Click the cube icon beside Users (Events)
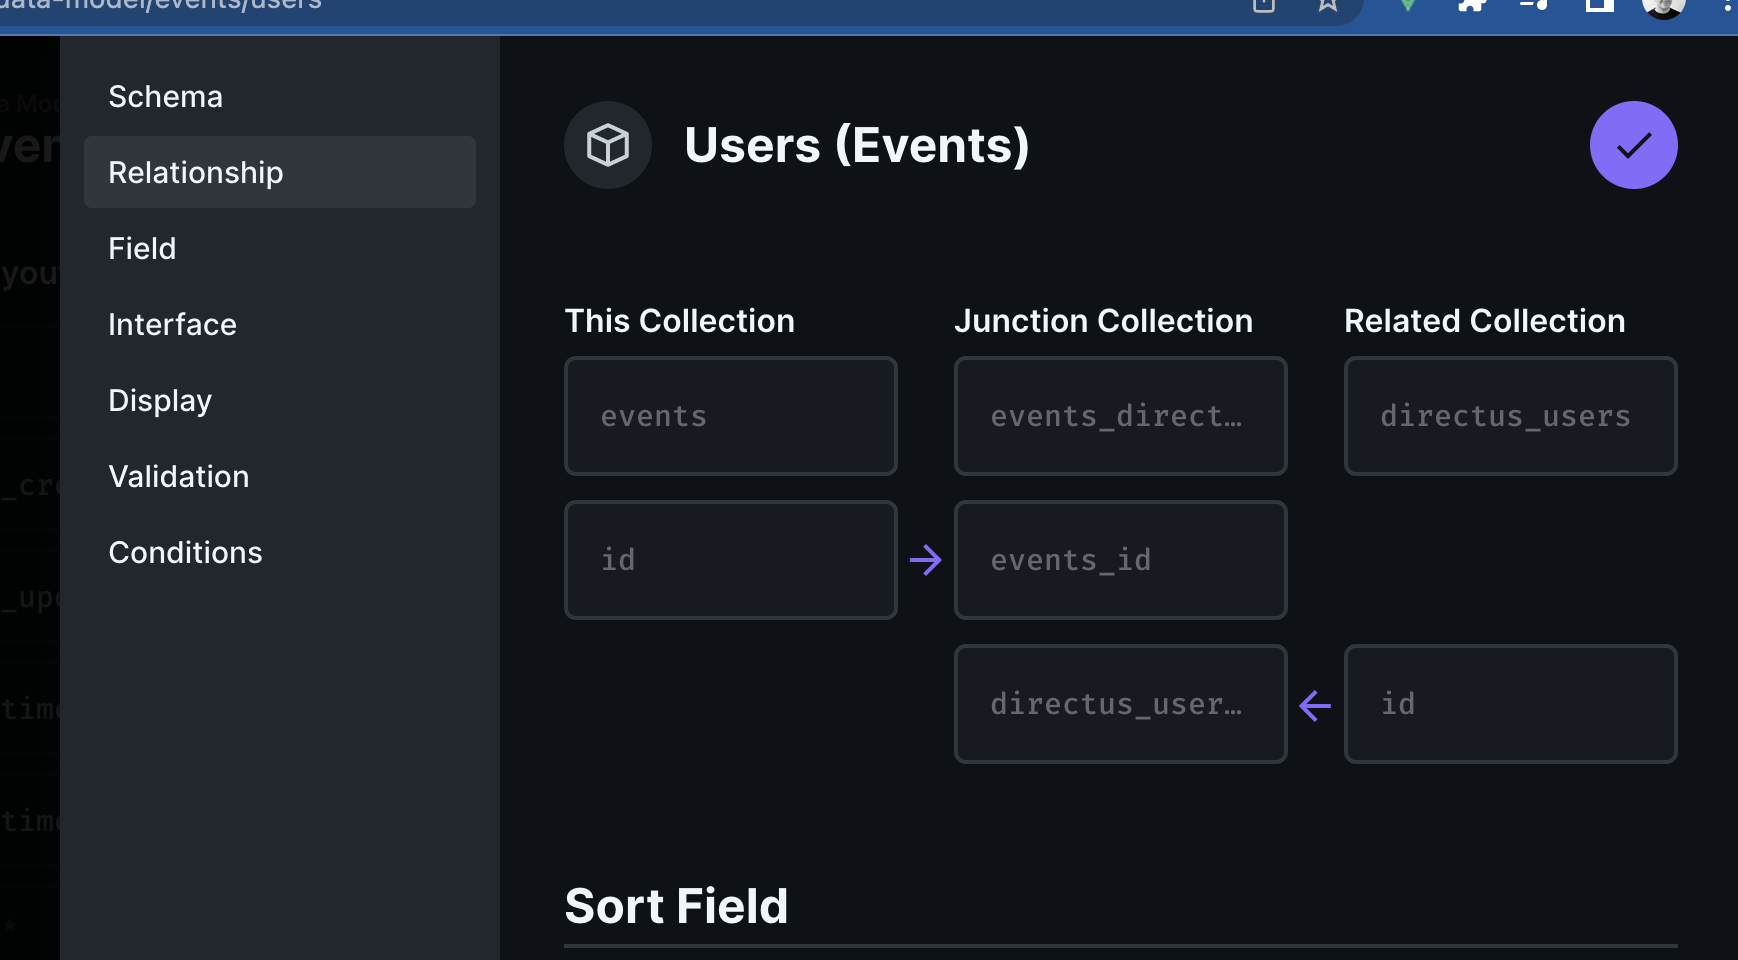1738x960 pixels. tap(608, 145)
